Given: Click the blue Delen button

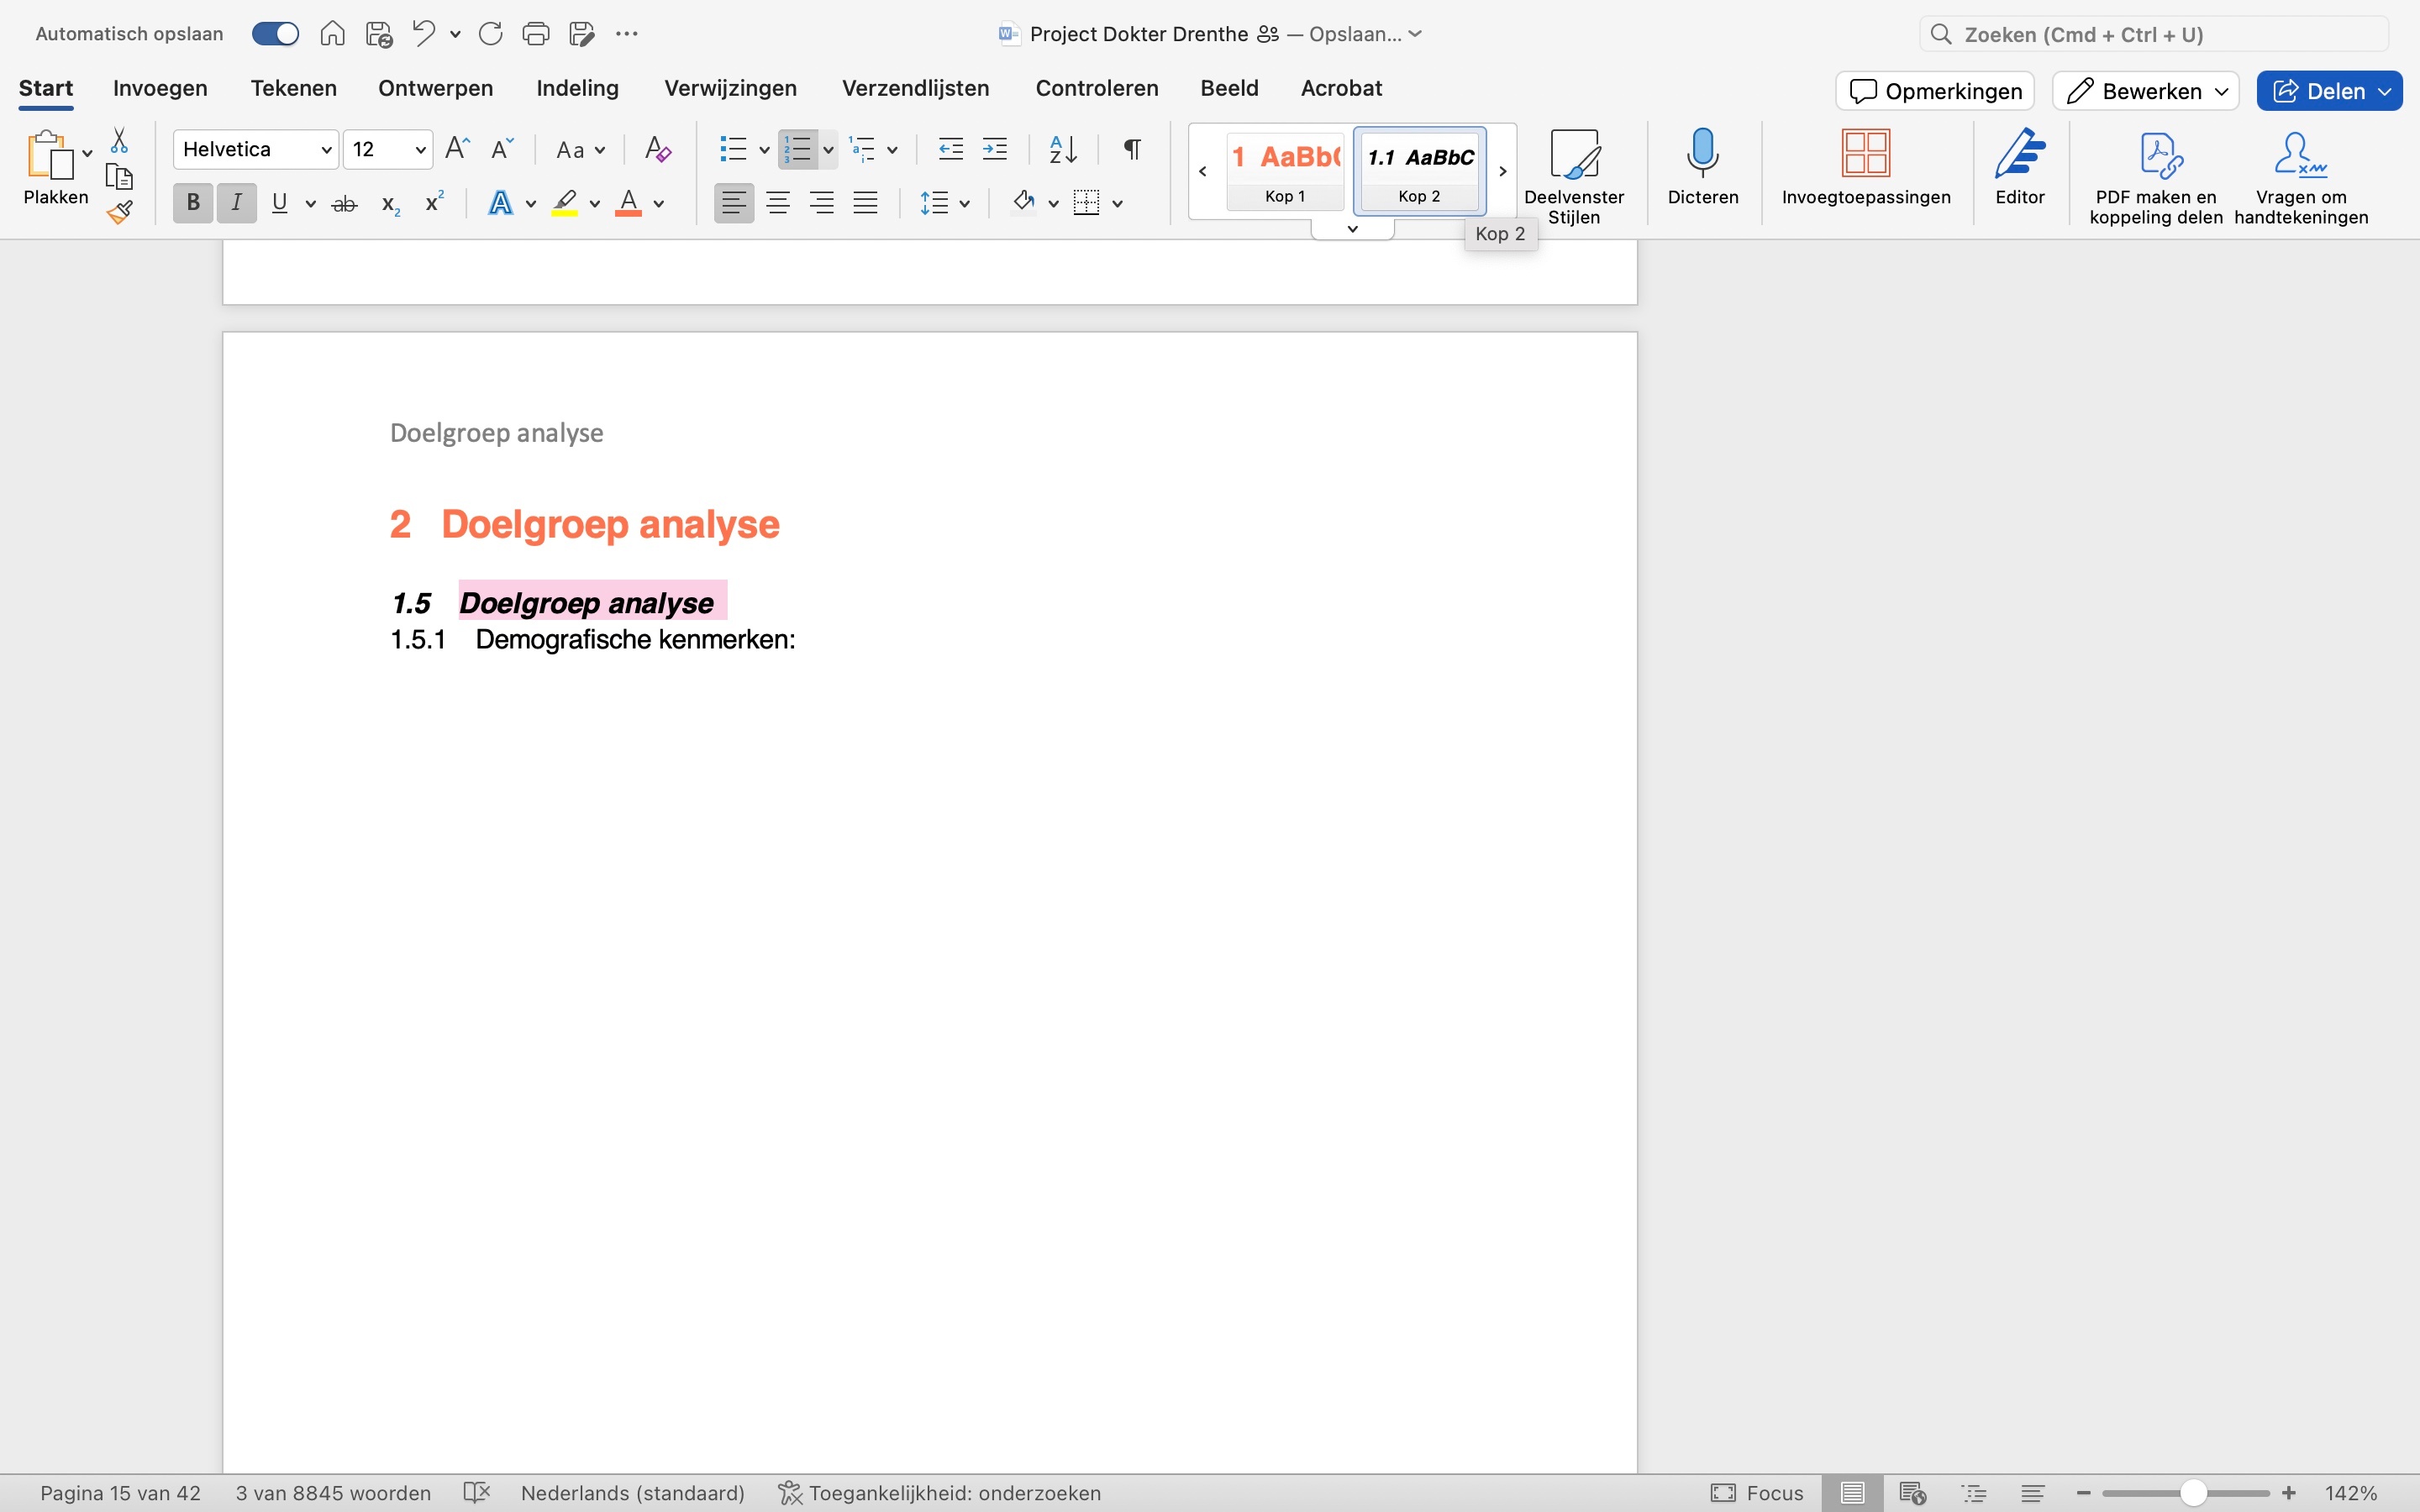Looking at the screenshot, I should pyautogui.click(x=2318, y=91).
